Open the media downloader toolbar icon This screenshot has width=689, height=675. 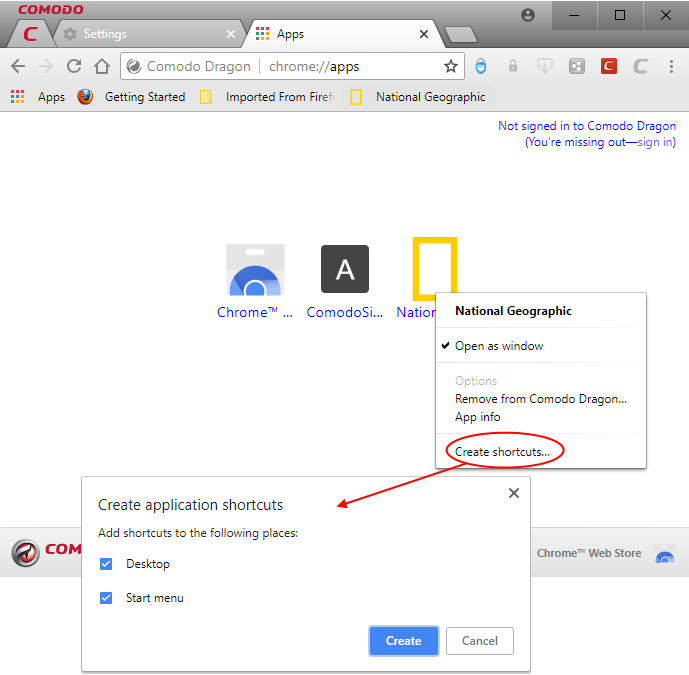pyautogui.click(x=544, y=66)
